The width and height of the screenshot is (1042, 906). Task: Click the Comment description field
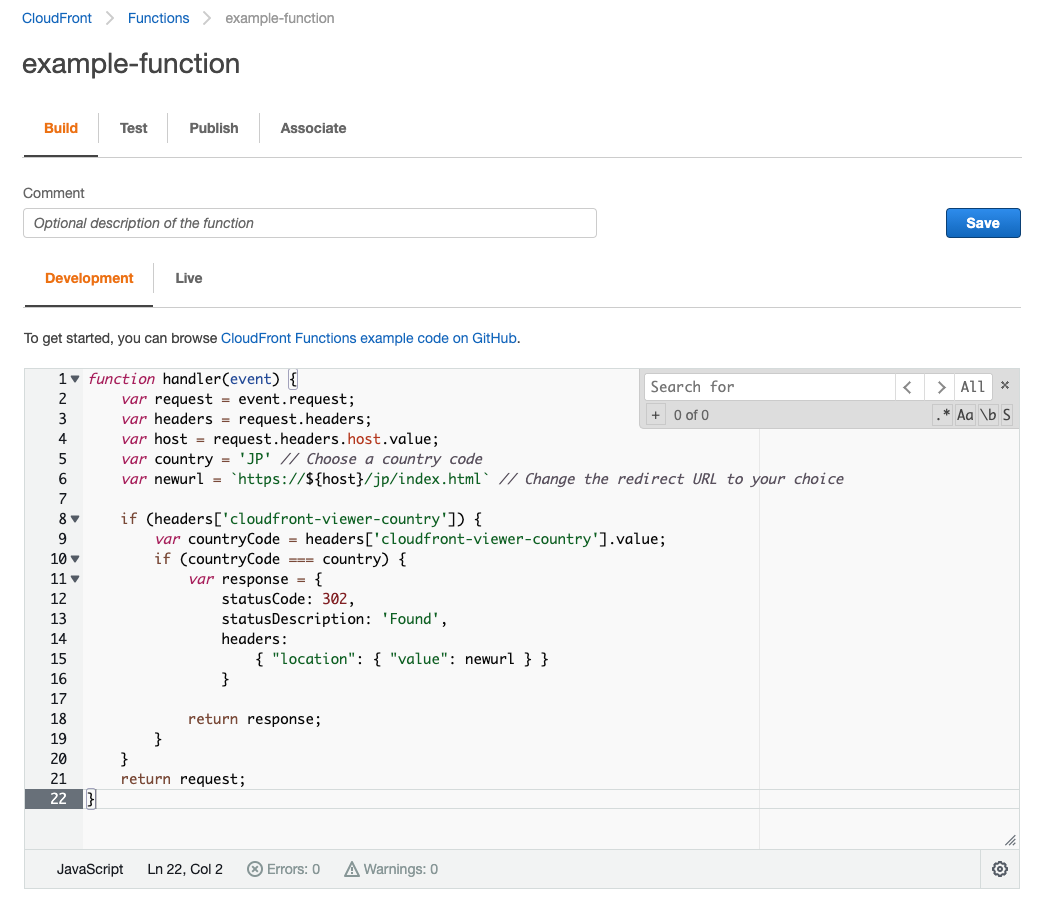coord(310,223)
